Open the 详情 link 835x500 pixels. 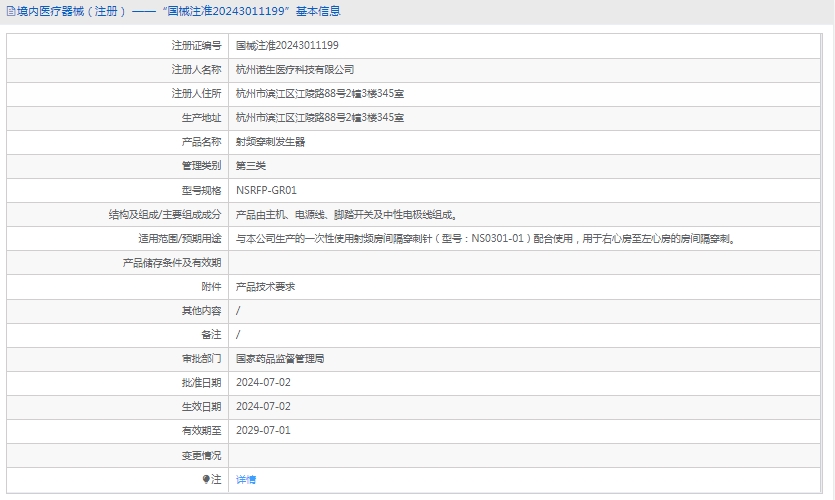pyautogui.click(x=246, y=480)
